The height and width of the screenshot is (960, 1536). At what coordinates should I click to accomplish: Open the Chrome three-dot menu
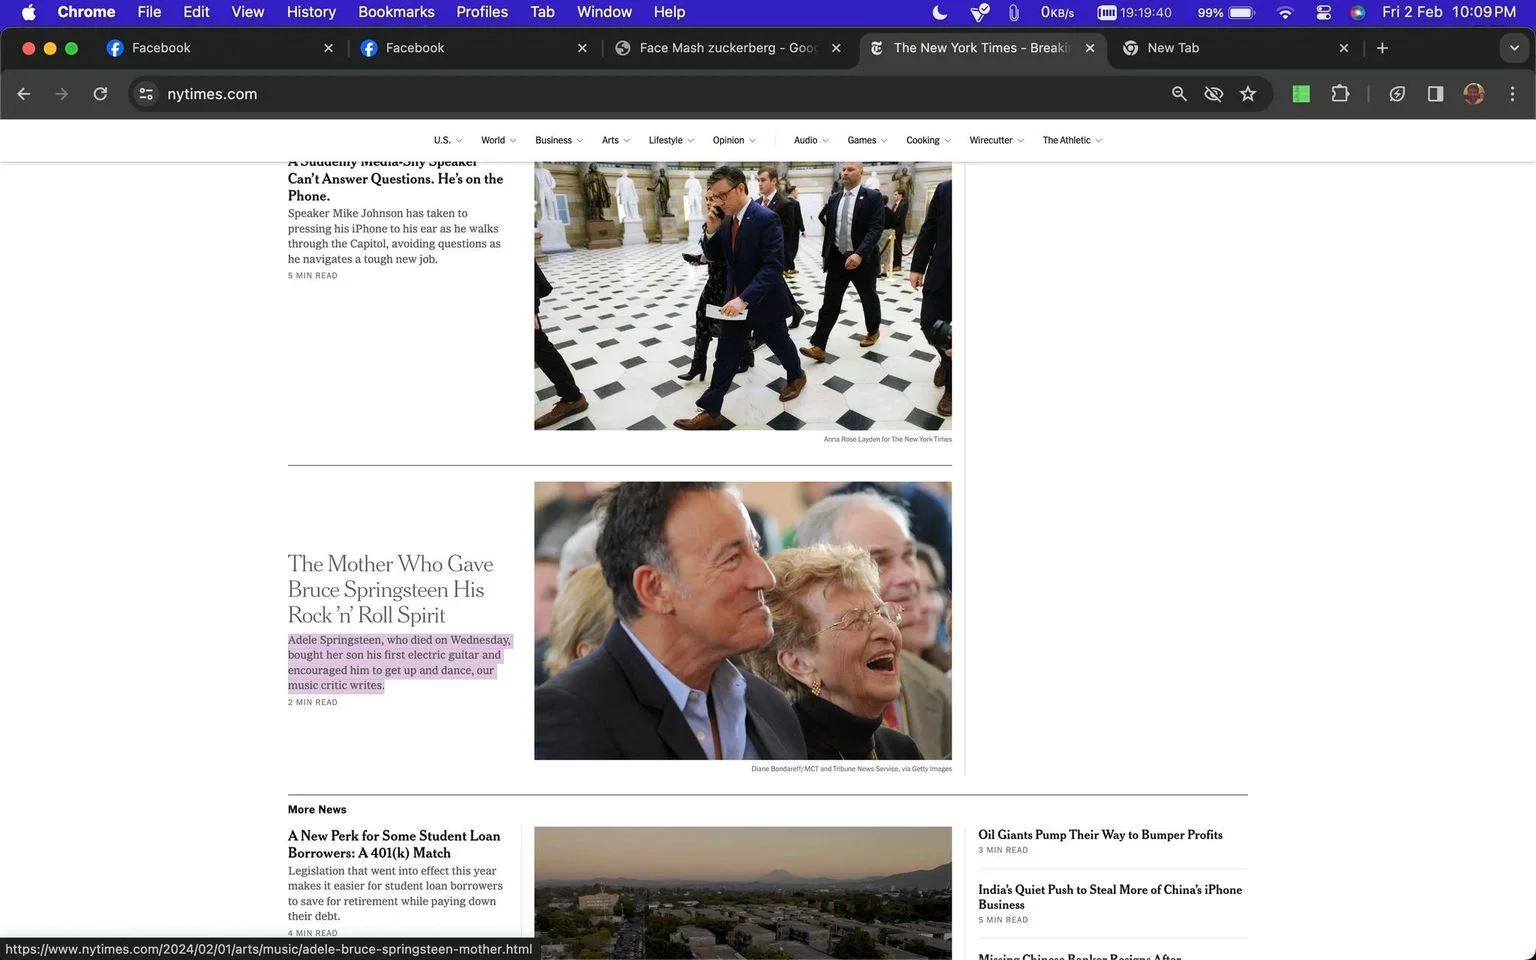tap(1512, 94)
